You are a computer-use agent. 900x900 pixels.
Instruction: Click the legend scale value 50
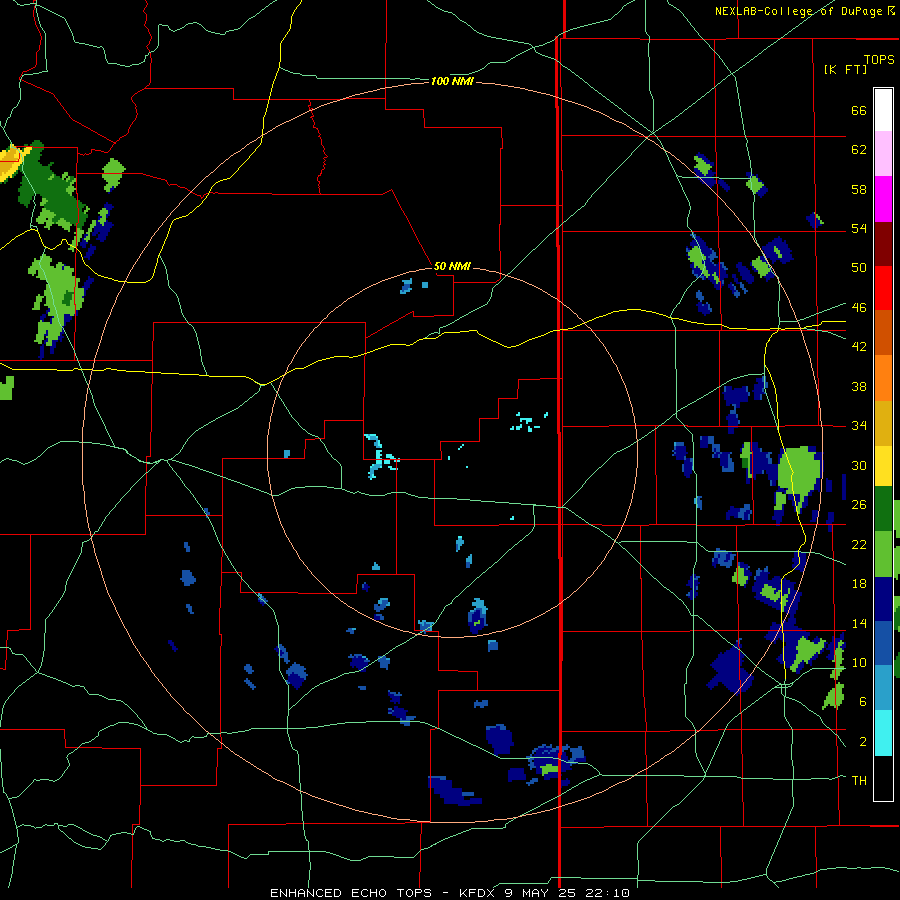[859, 267]
